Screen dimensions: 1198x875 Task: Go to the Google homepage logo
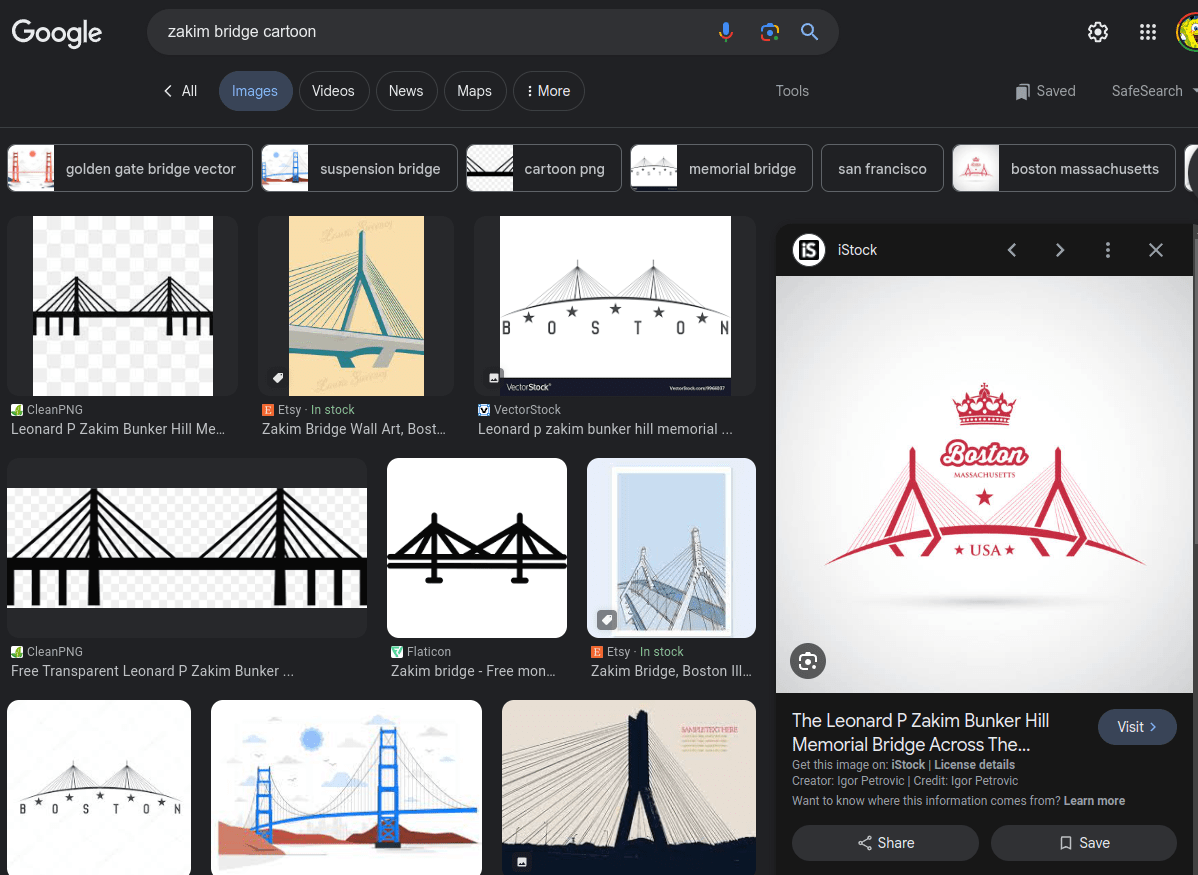point(57,33)
